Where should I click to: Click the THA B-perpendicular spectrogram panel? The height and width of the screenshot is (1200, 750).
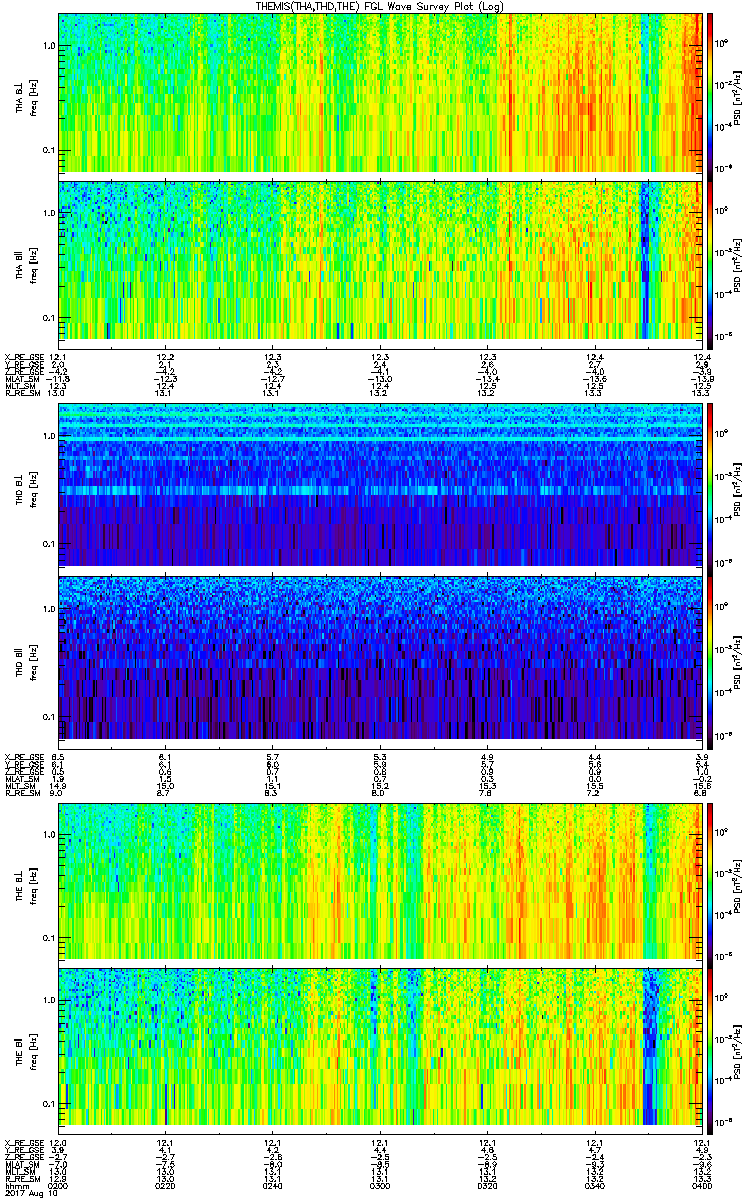tap(380, 92)
